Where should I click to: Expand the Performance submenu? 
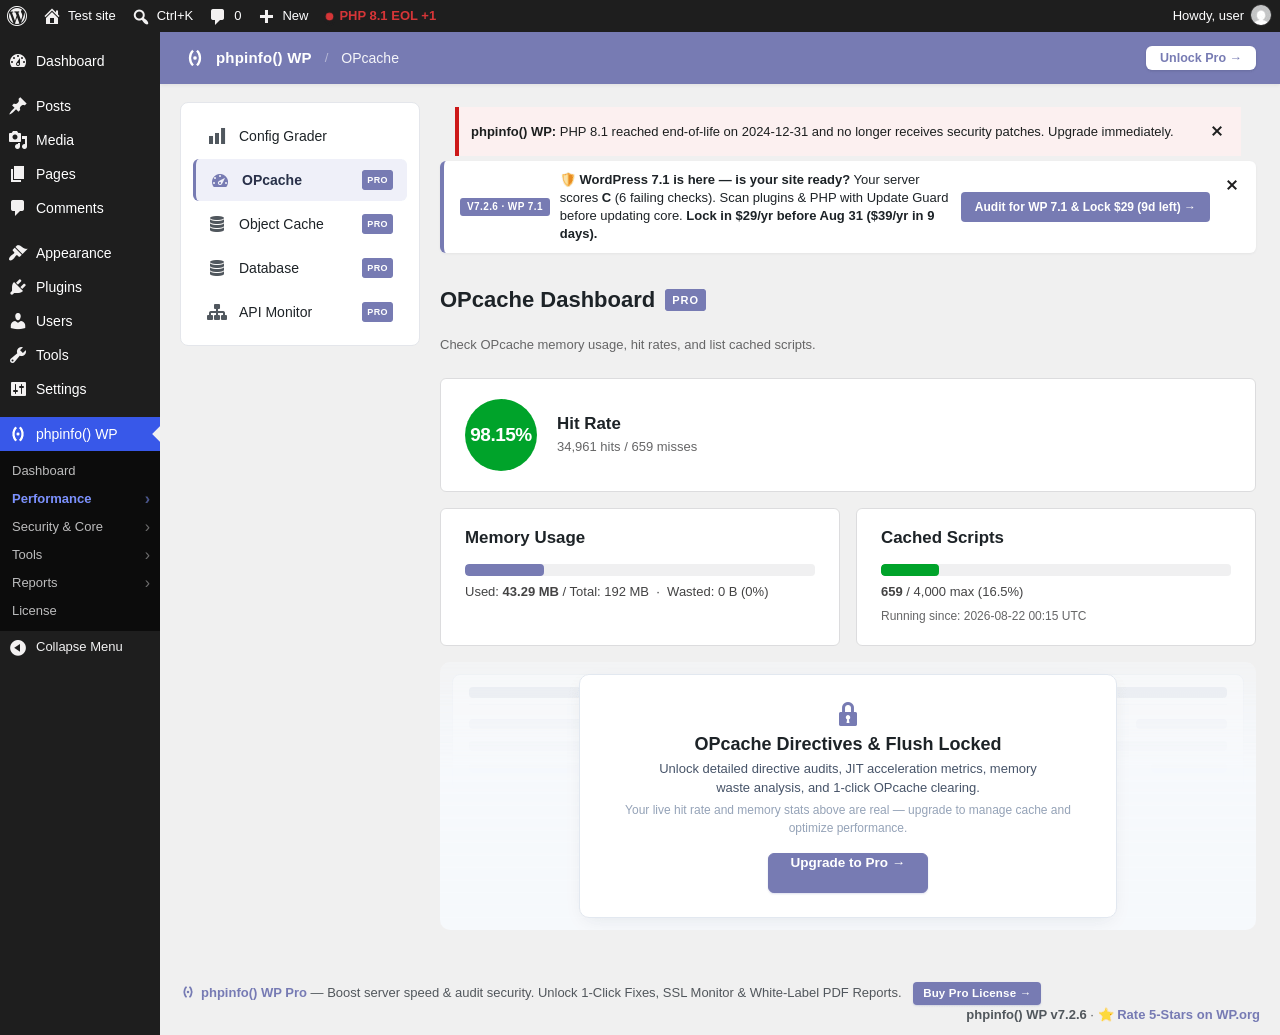147,499
